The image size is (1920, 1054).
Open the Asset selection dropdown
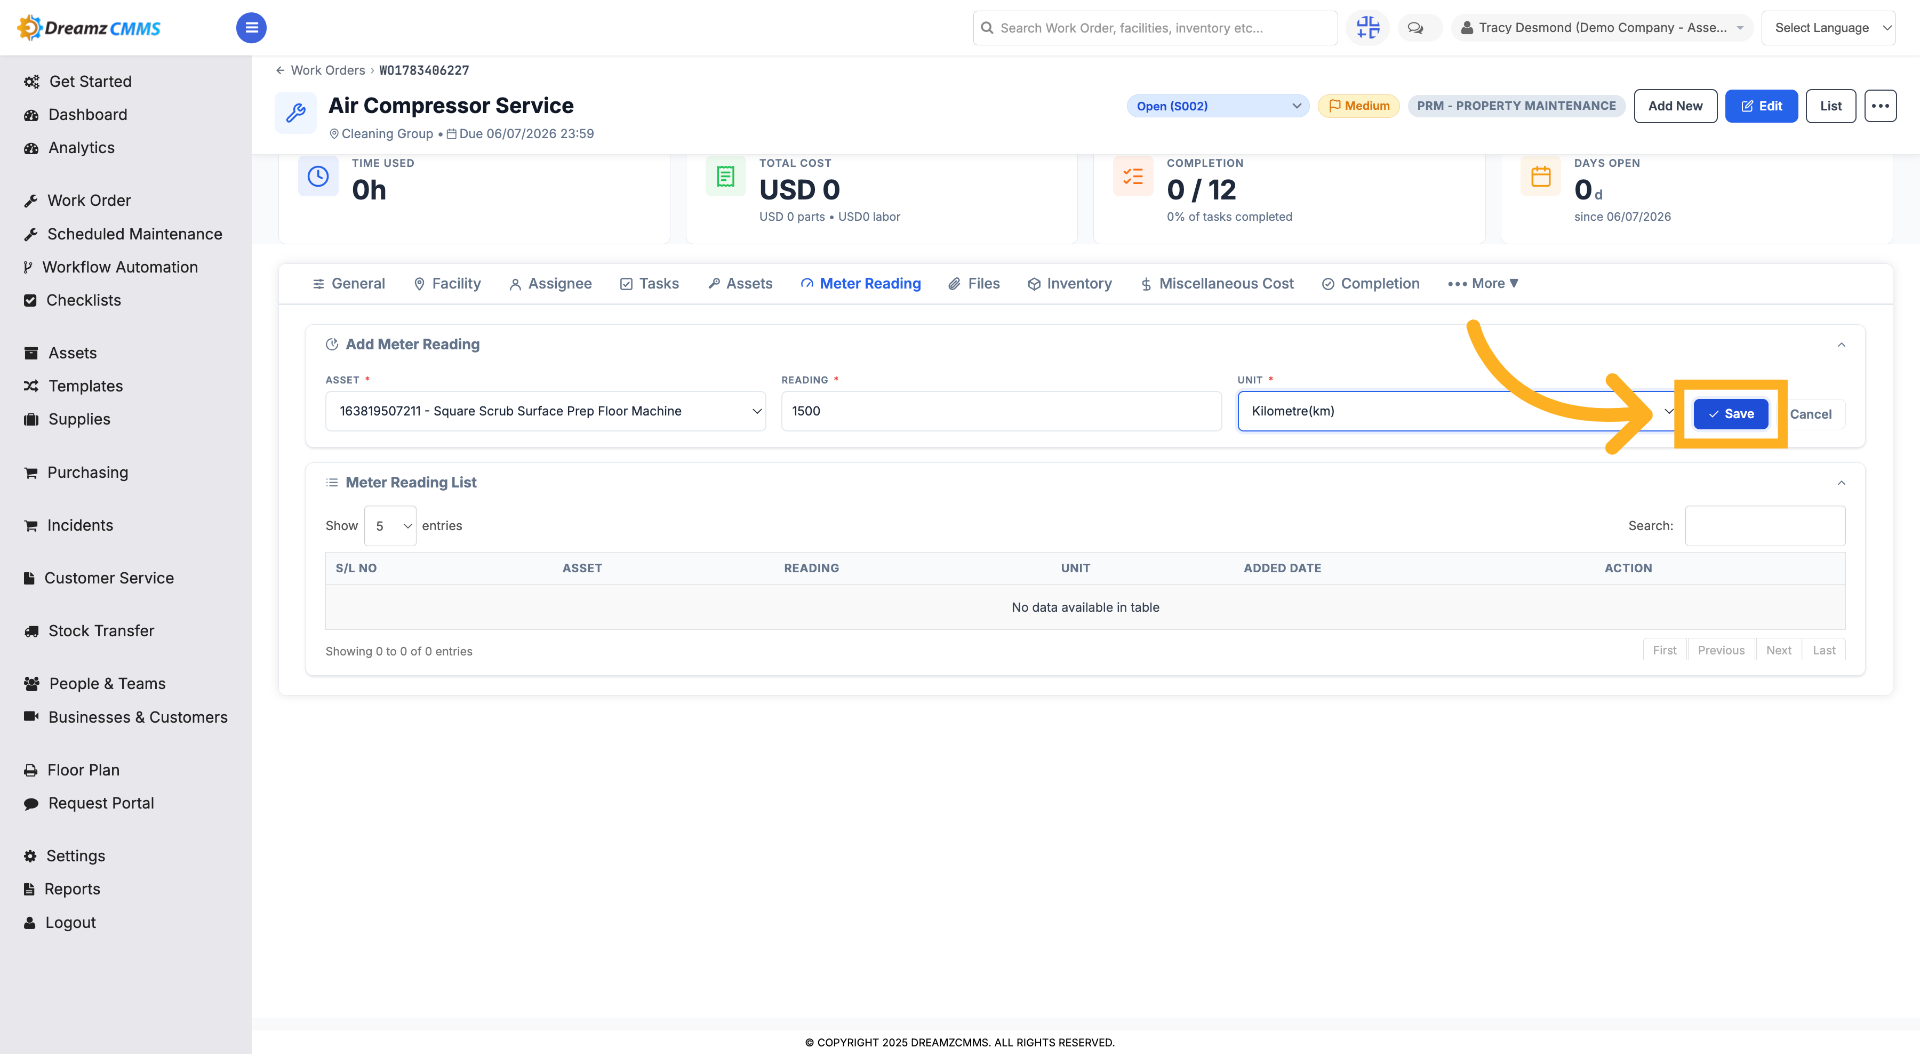546,411
